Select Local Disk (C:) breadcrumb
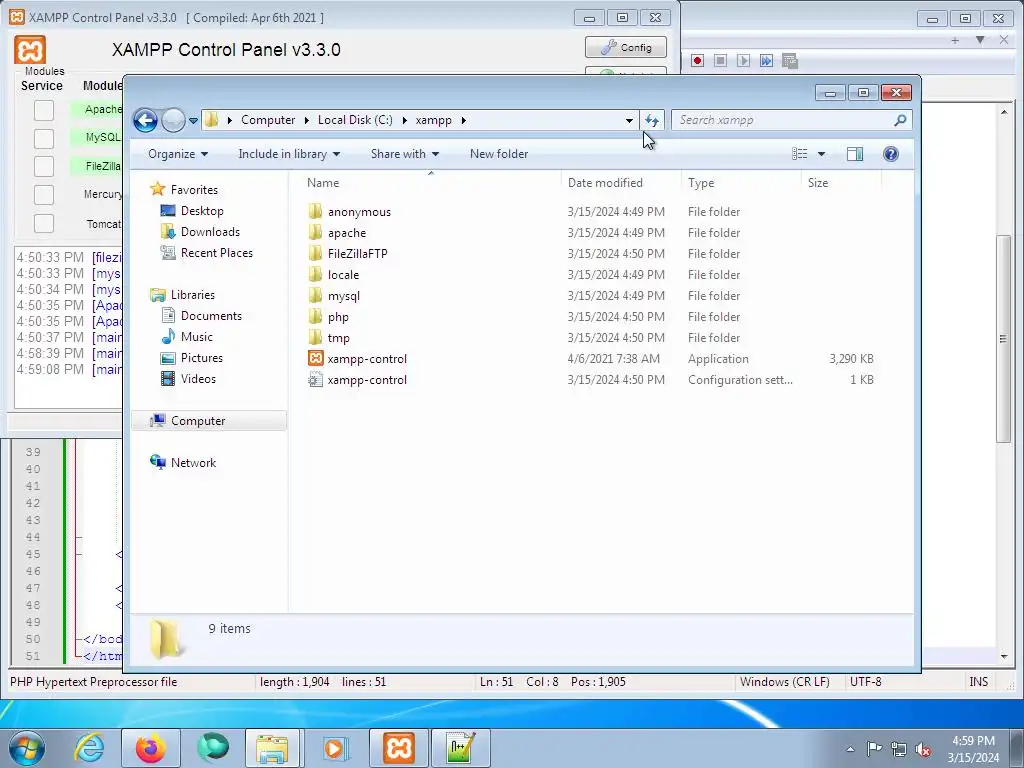Screen dimensions: 1024x768 click(x=355, y=120)
